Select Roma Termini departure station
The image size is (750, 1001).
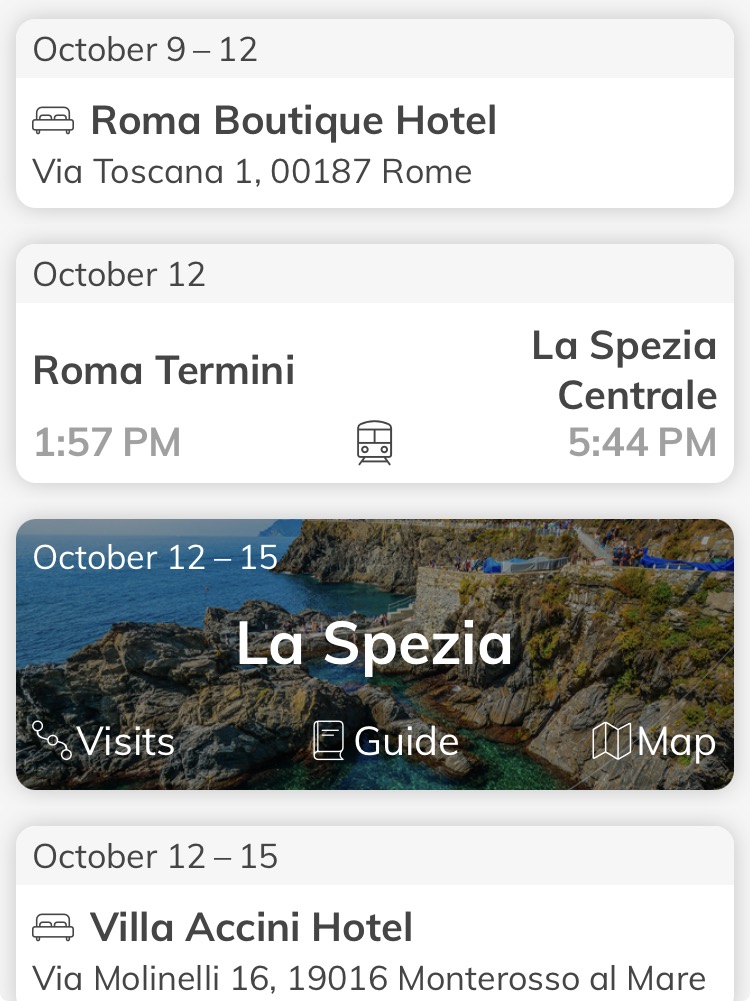(x=164, y=371)
